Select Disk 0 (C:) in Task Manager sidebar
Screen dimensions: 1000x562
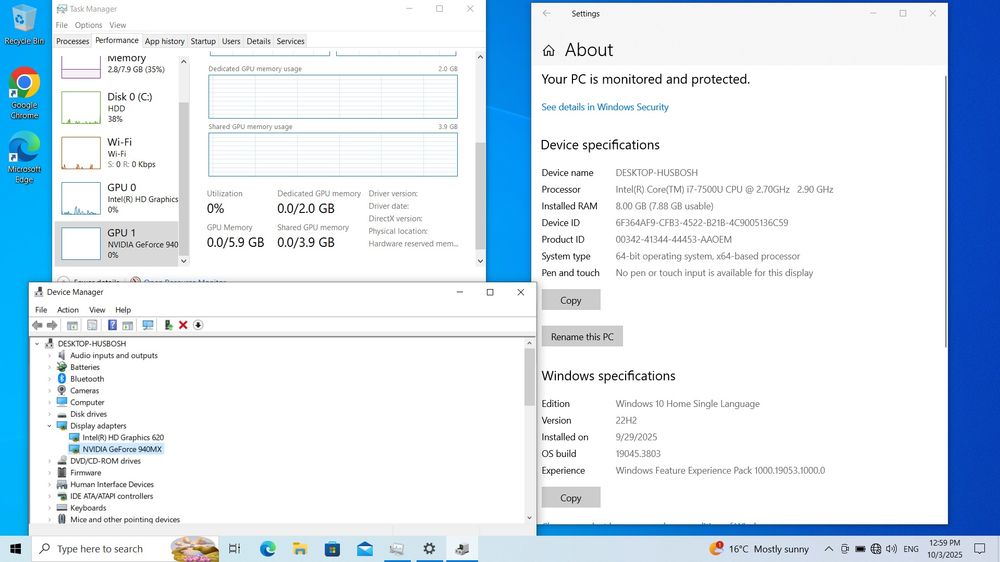[x=117, y=108]
